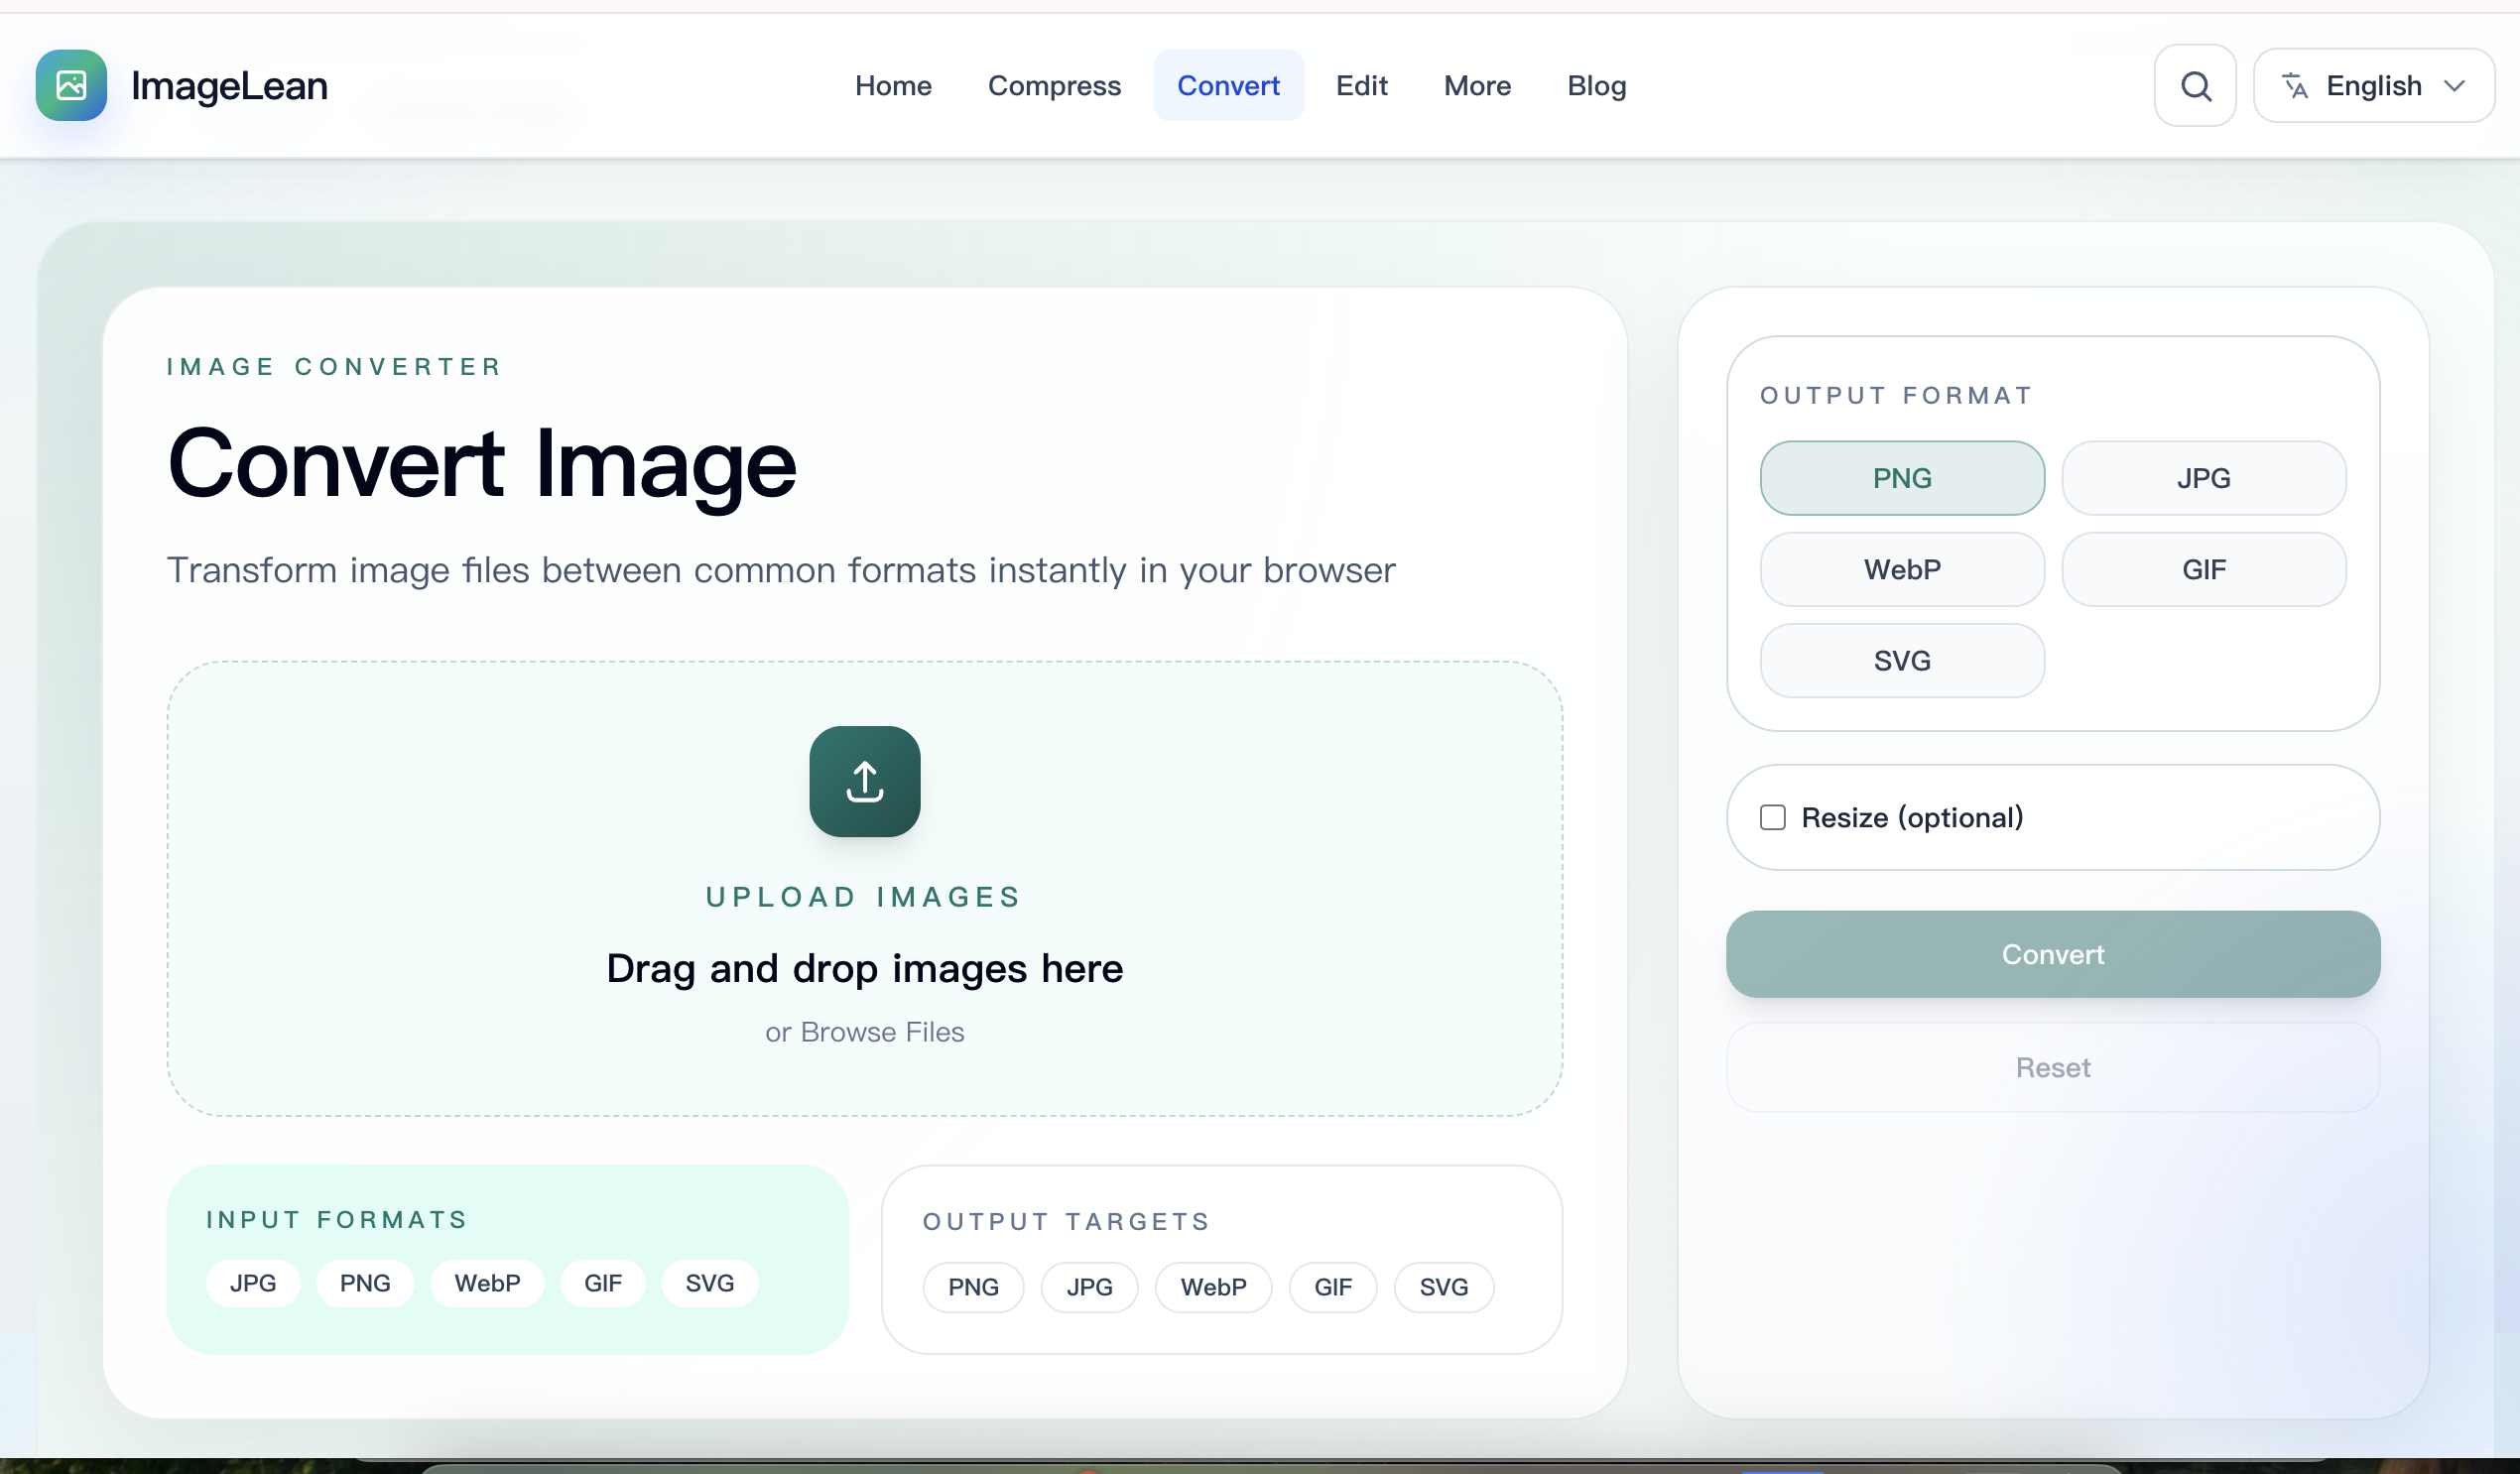Select GIF in the output format panel
This screenshot has width=2520, height=1474.
[x=2204, y=569]
